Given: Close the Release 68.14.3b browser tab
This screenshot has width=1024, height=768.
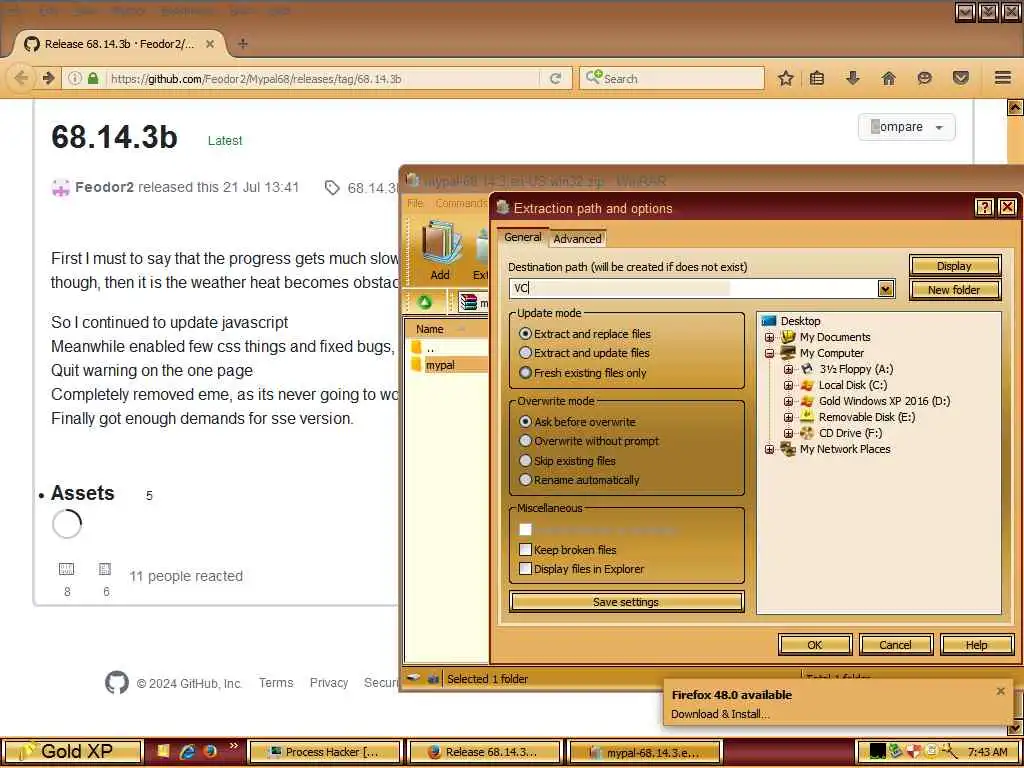Looking at the screenshot, I should point(210,44).
